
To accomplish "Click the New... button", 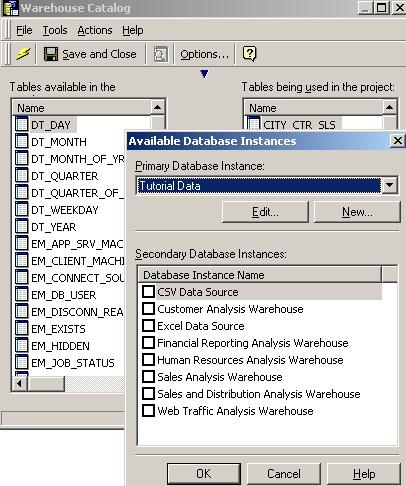I will (357, 212).
